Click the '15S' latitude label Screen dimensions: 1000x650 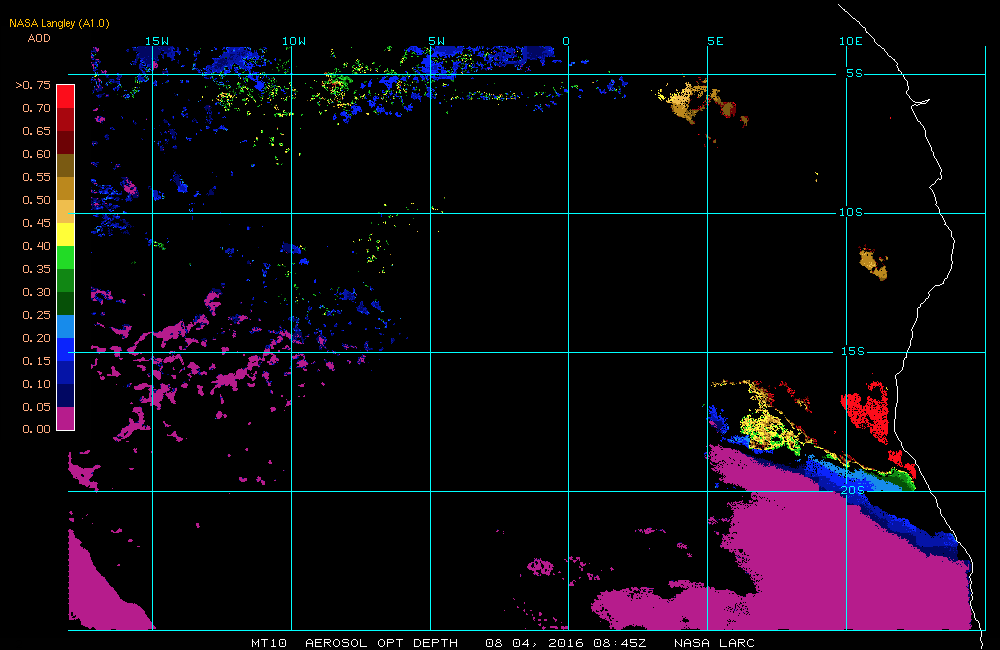click(x=853, y=351)
